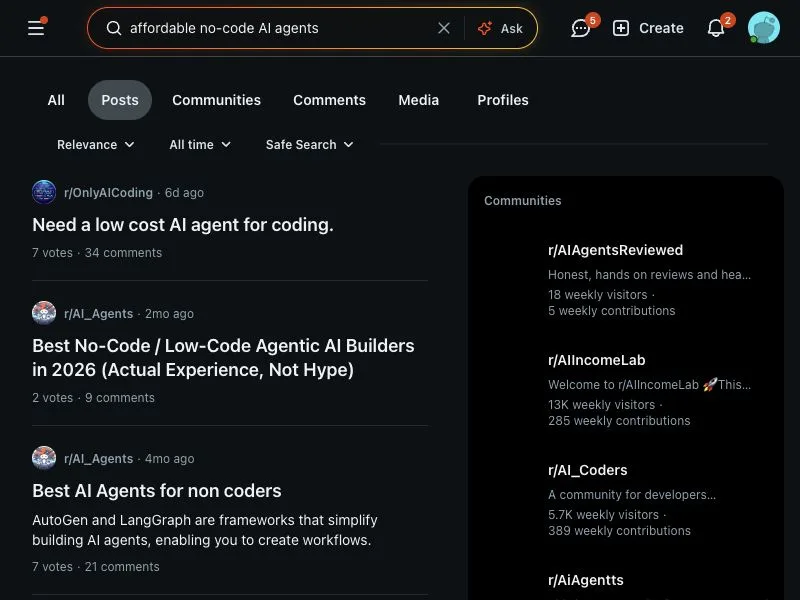Click '7 votes · 34 comments' text

tap(97, 253)
